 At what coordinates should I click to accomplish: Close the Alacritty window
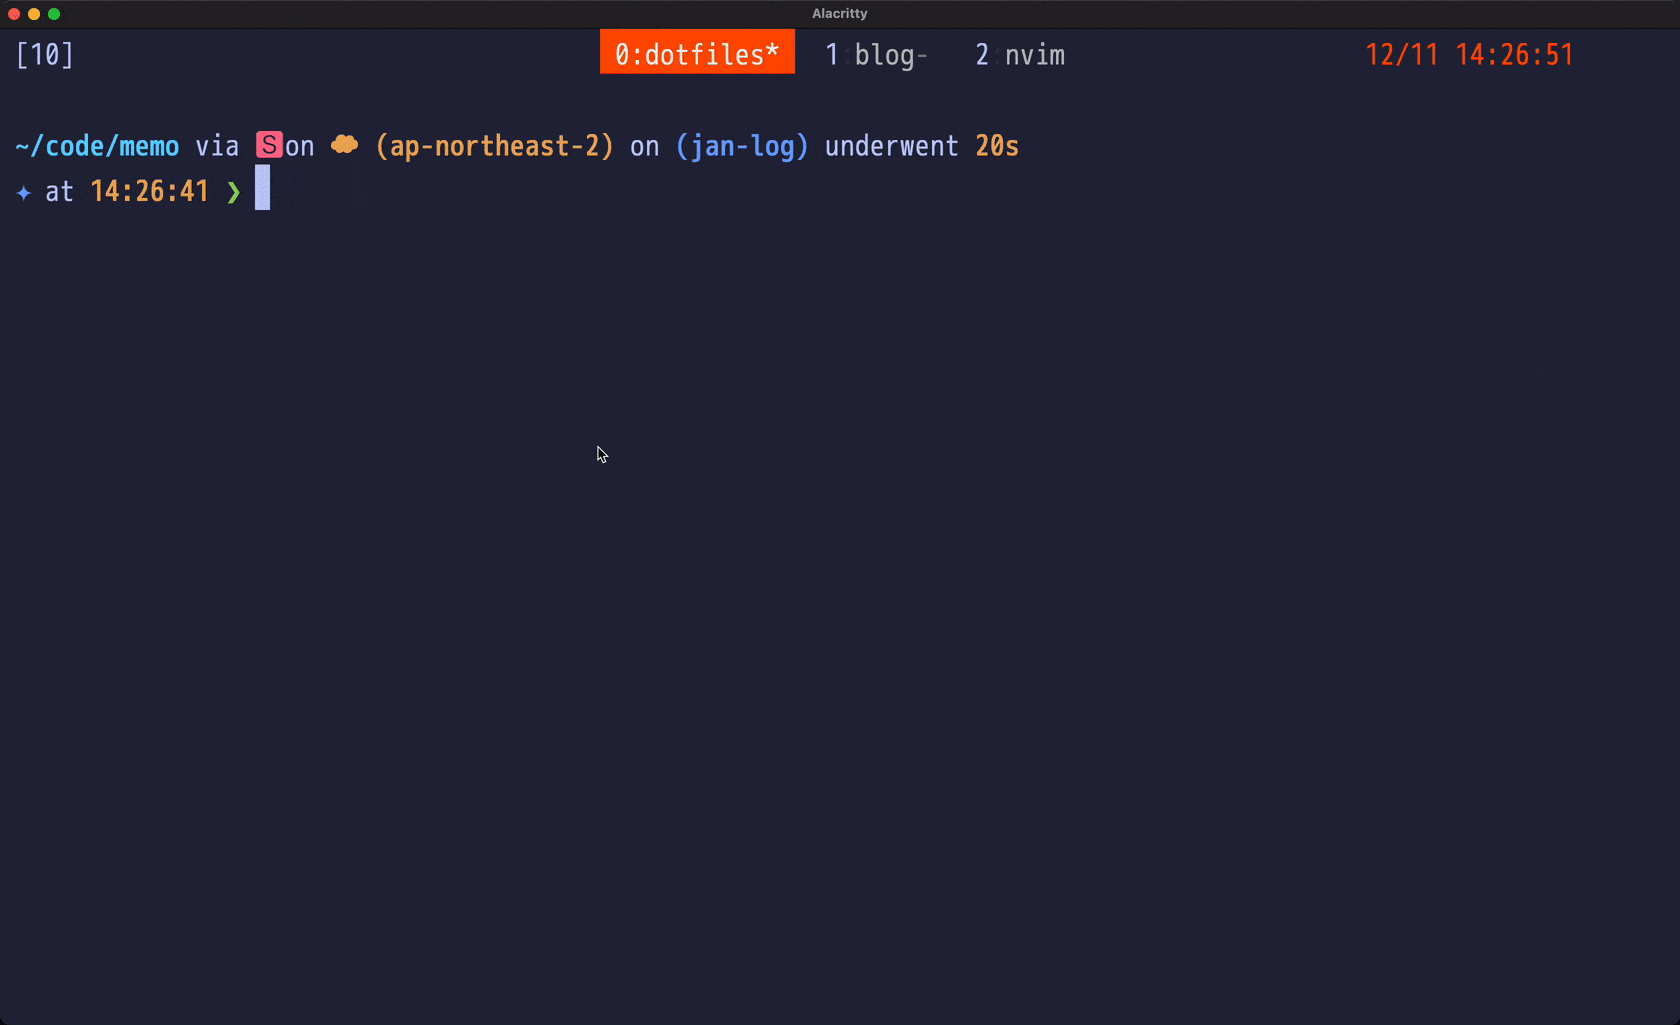click(x=14, y=14)
